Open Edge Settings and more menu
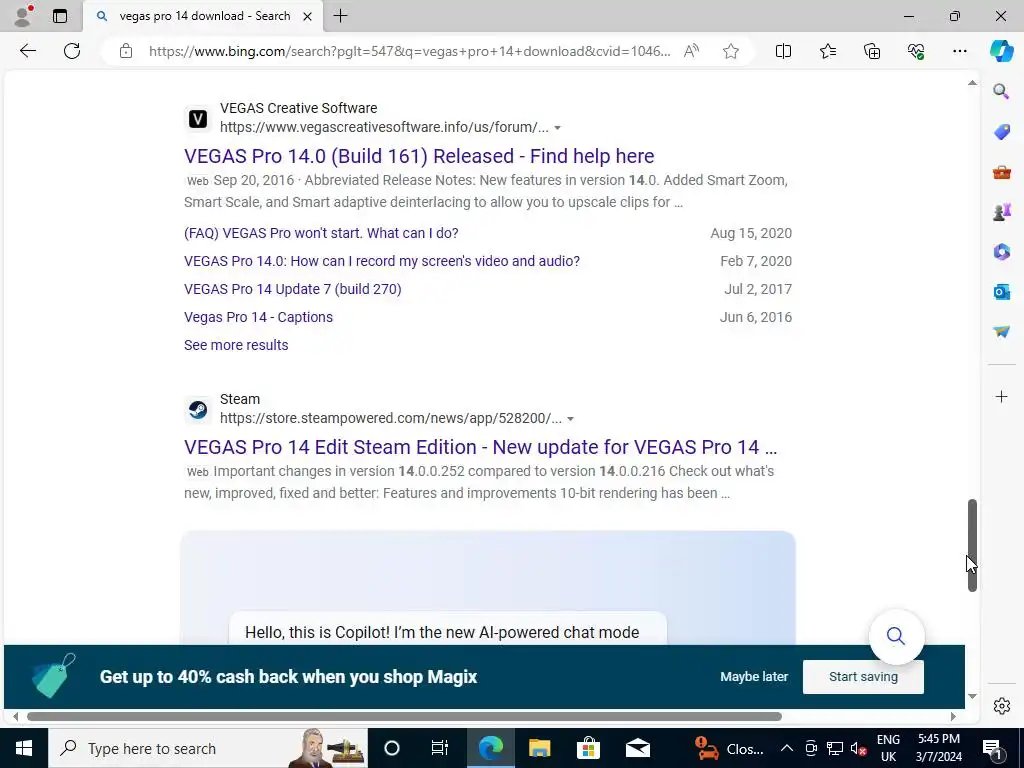The height and width of the screenshot is (768, 1024). [x=959, y=51]
